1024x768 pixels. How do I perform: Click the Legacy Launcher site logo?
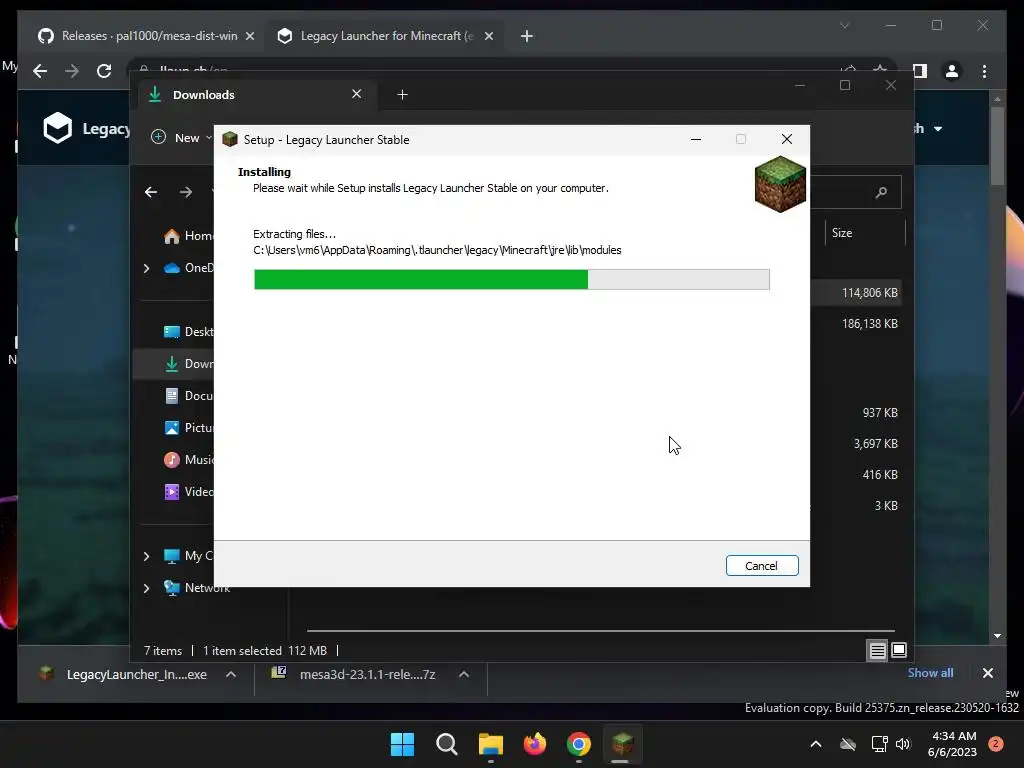point(57,128)
